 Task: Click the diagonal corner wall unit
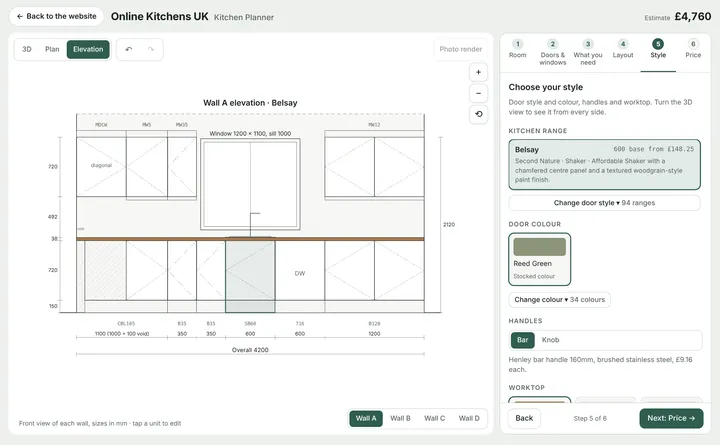click(101, 166)
